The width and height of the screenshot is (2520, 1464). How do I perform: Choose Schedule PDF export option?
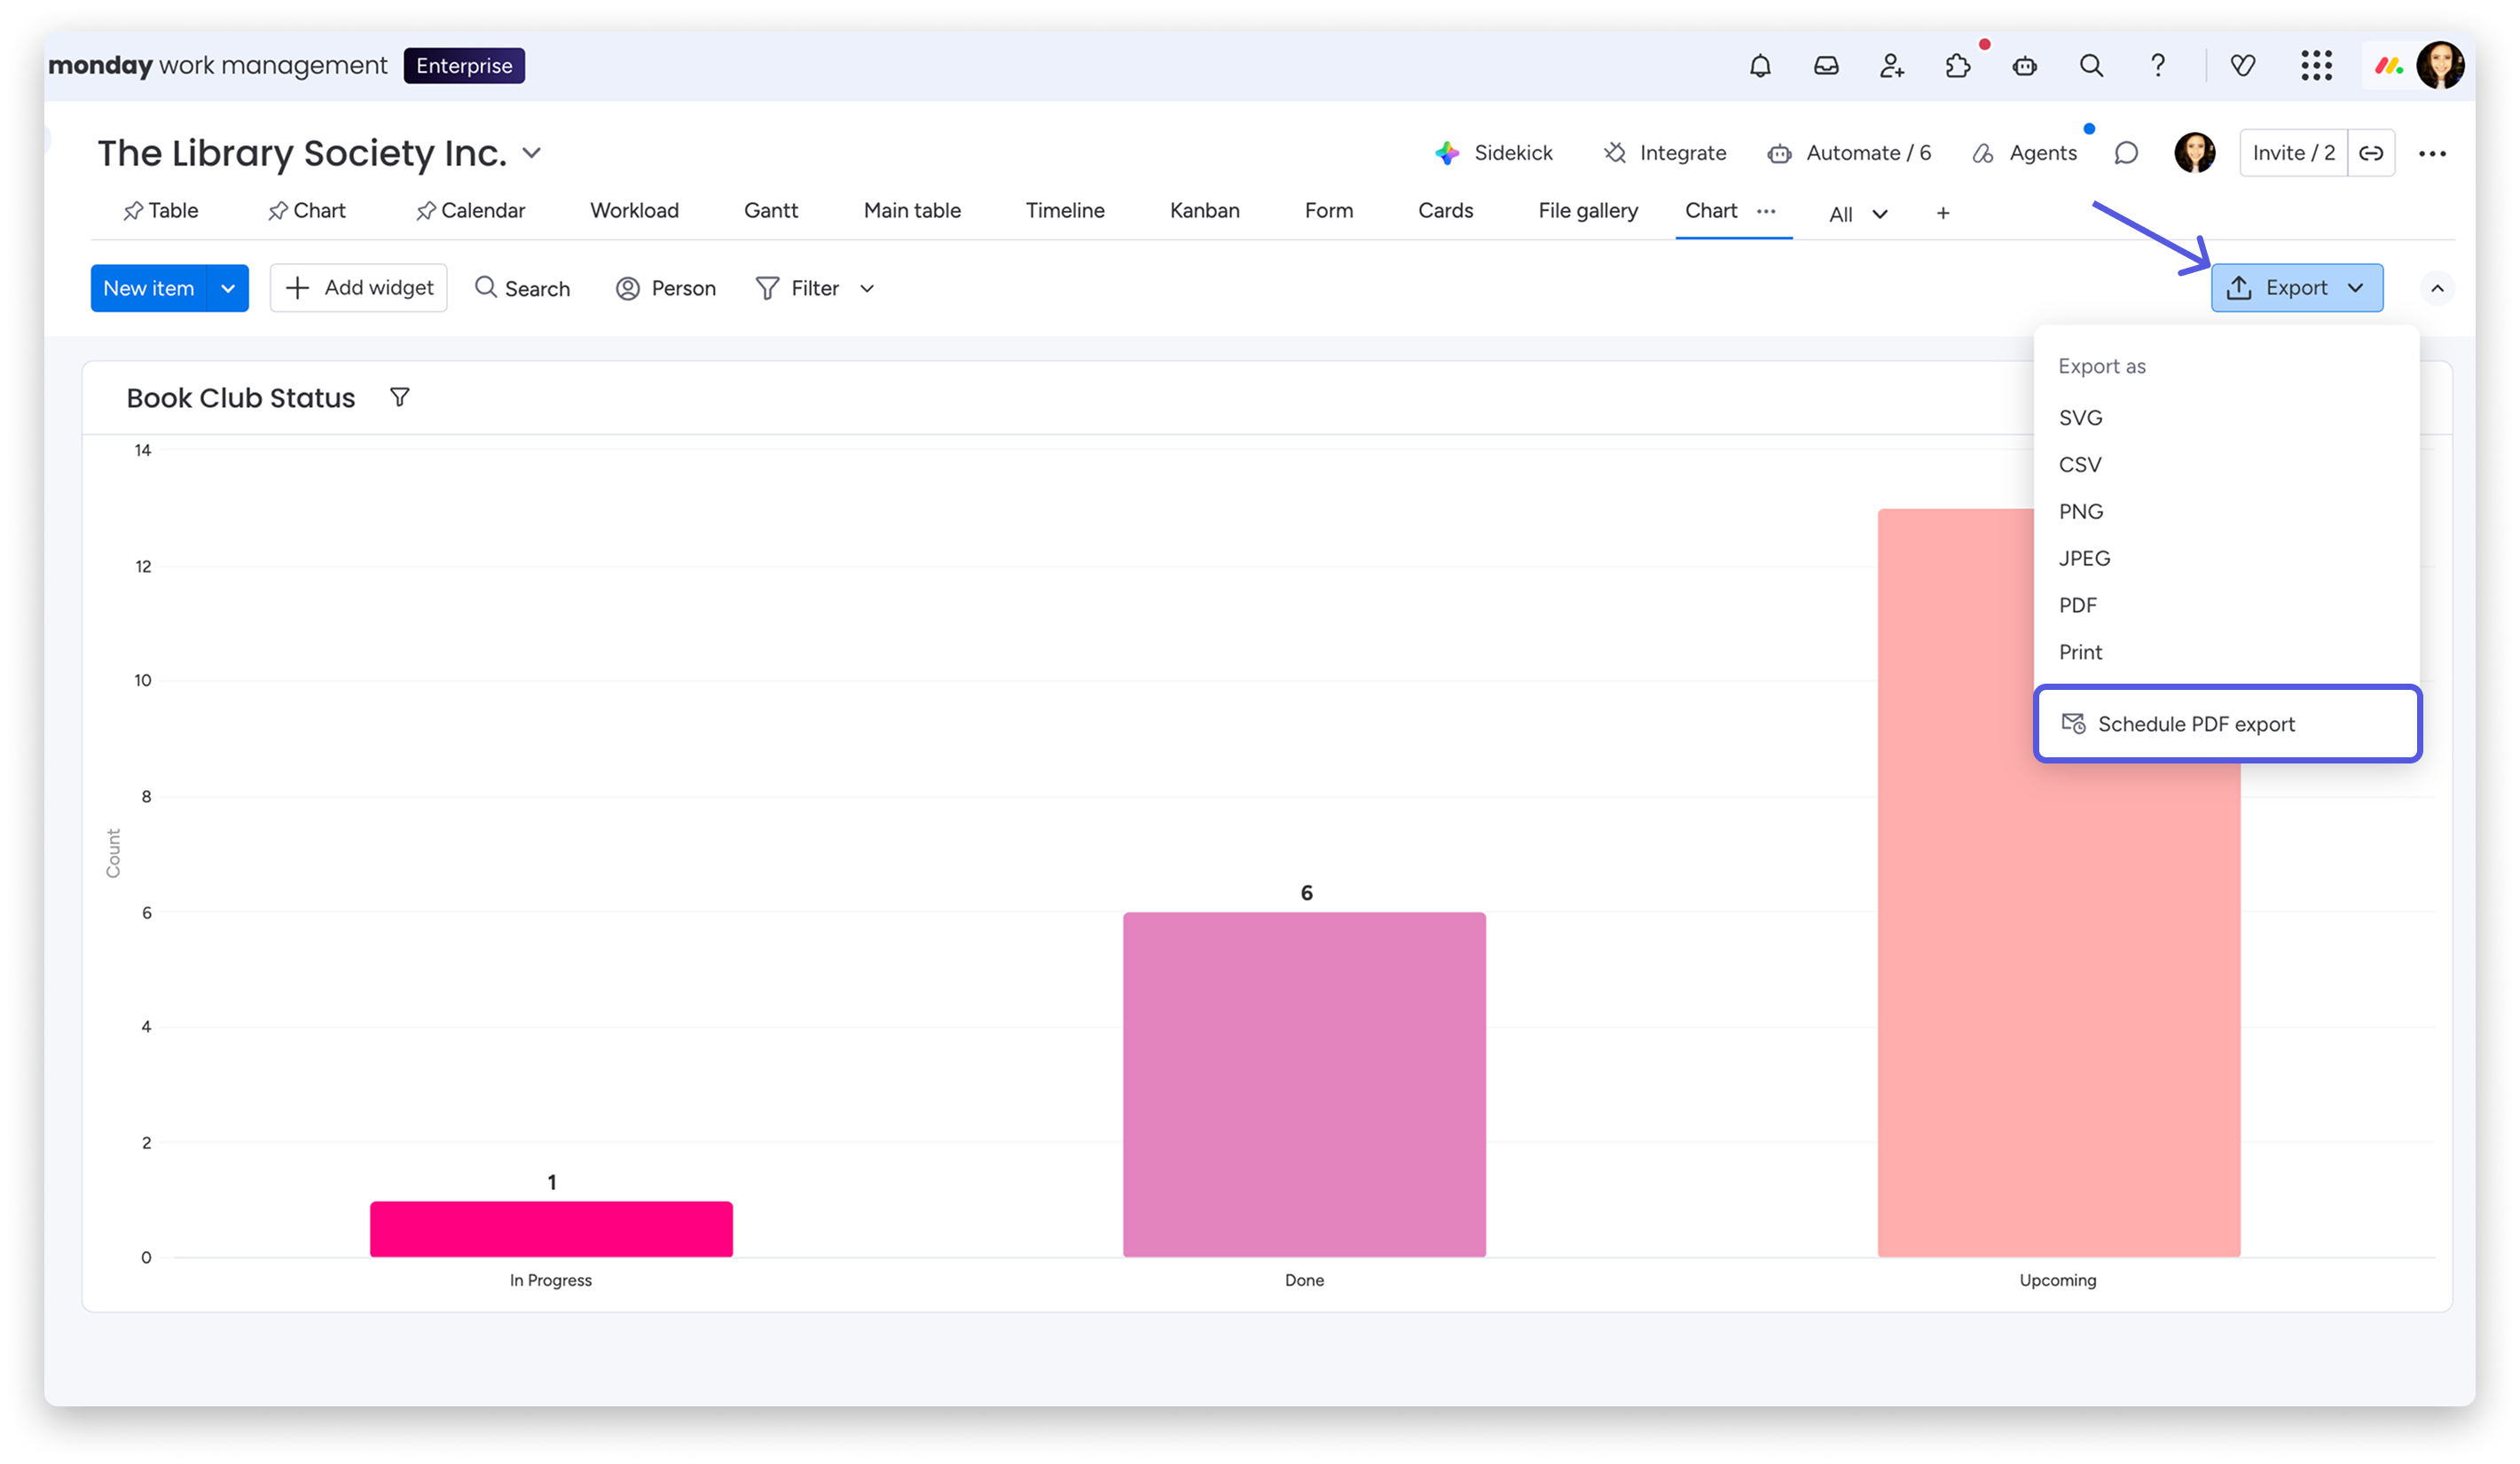(x=2195, y=724)
